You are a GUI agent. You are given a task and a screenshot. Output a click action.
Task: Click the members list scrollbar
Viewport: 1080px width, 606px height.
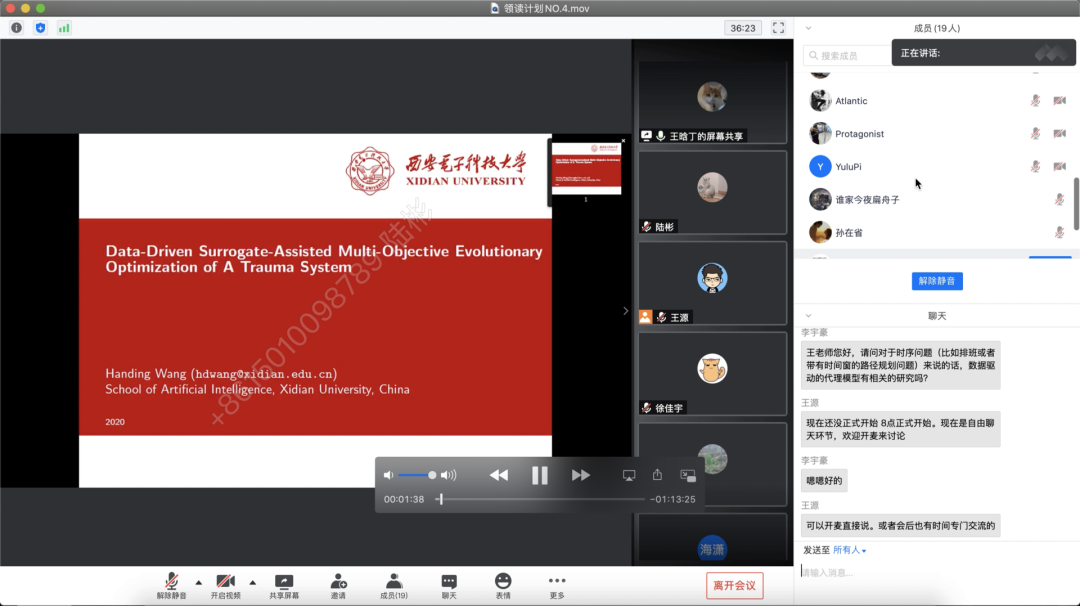pyautogui.click(x=1076, y=202)
